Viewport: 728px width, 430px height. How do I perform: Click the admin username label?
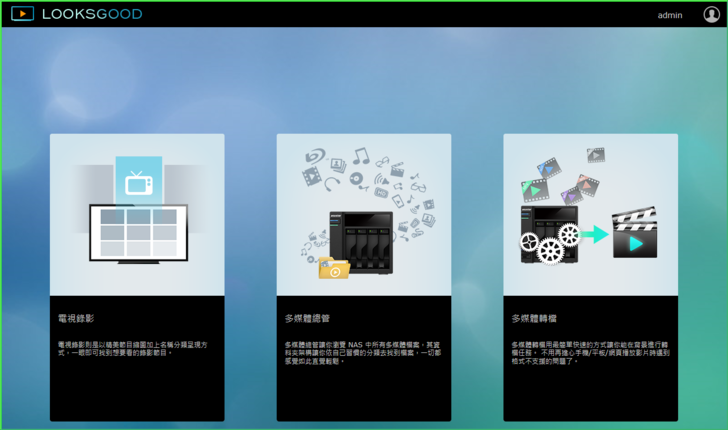(x=670, y=15)
